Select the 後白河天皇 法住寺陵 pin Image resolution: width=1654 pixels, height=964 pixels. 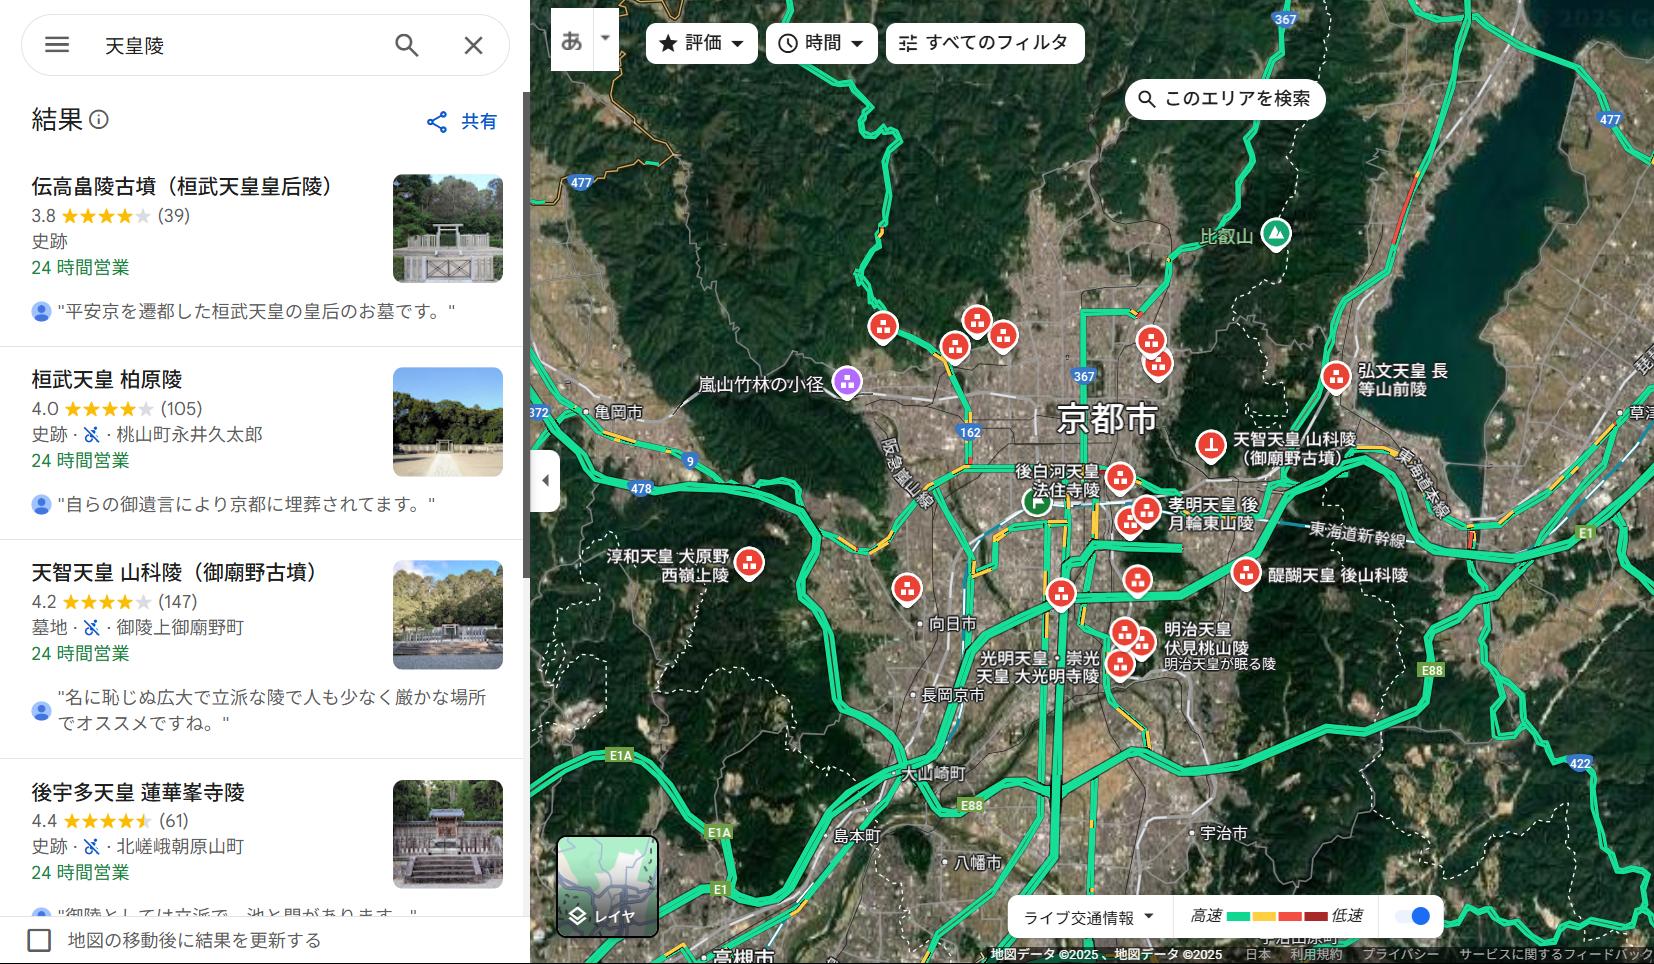click(x=1120, y=478)
